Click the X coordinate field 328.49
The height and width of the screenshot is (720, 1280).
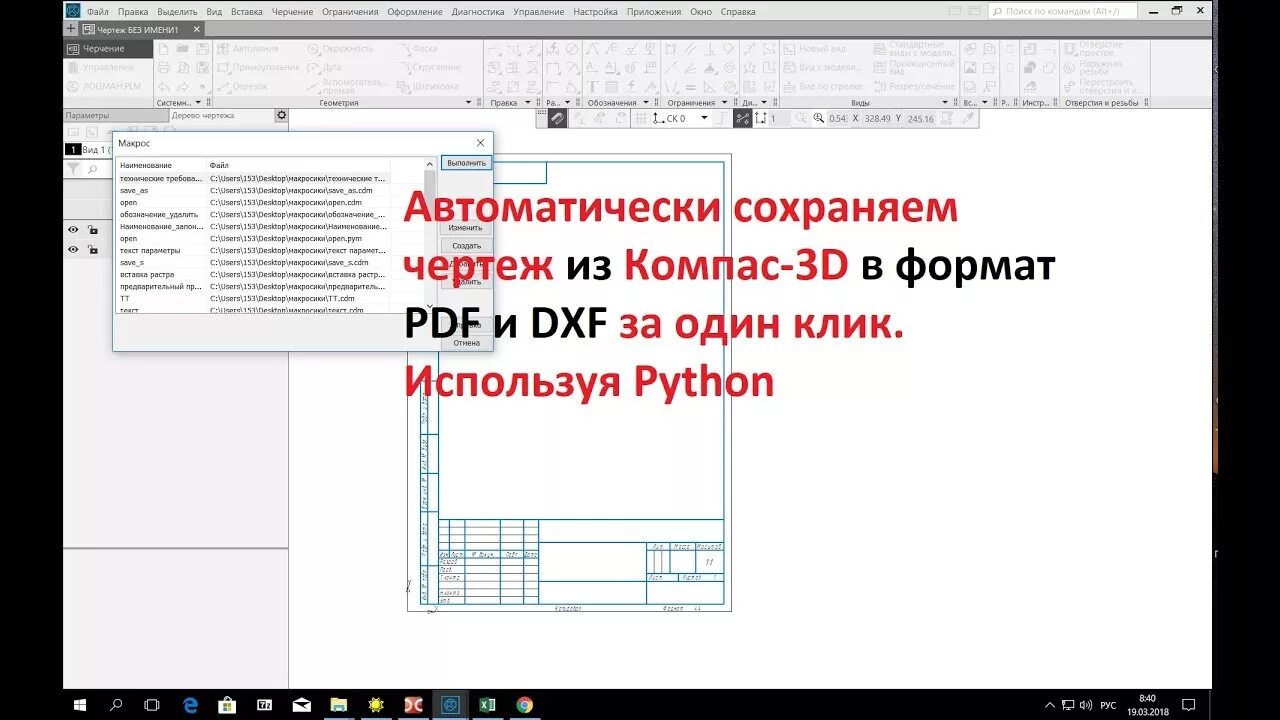click(878, 118)
